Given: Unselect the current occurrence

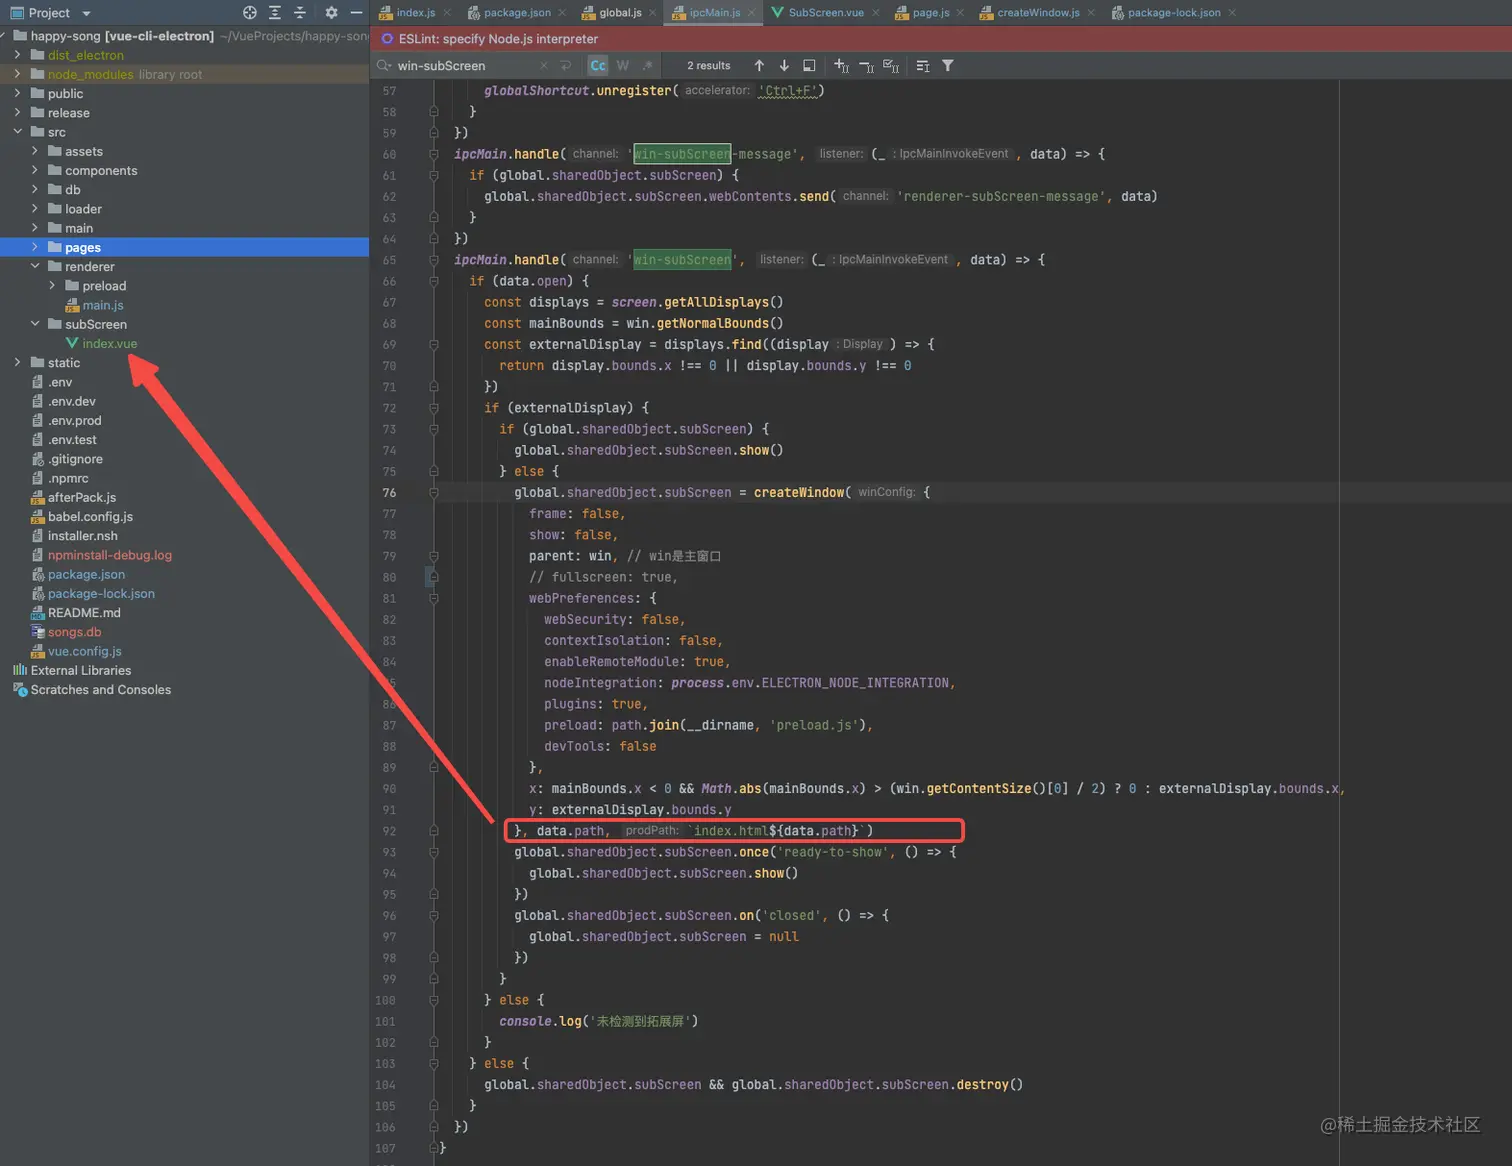Looking at the screenshot, I should [866, 66].
